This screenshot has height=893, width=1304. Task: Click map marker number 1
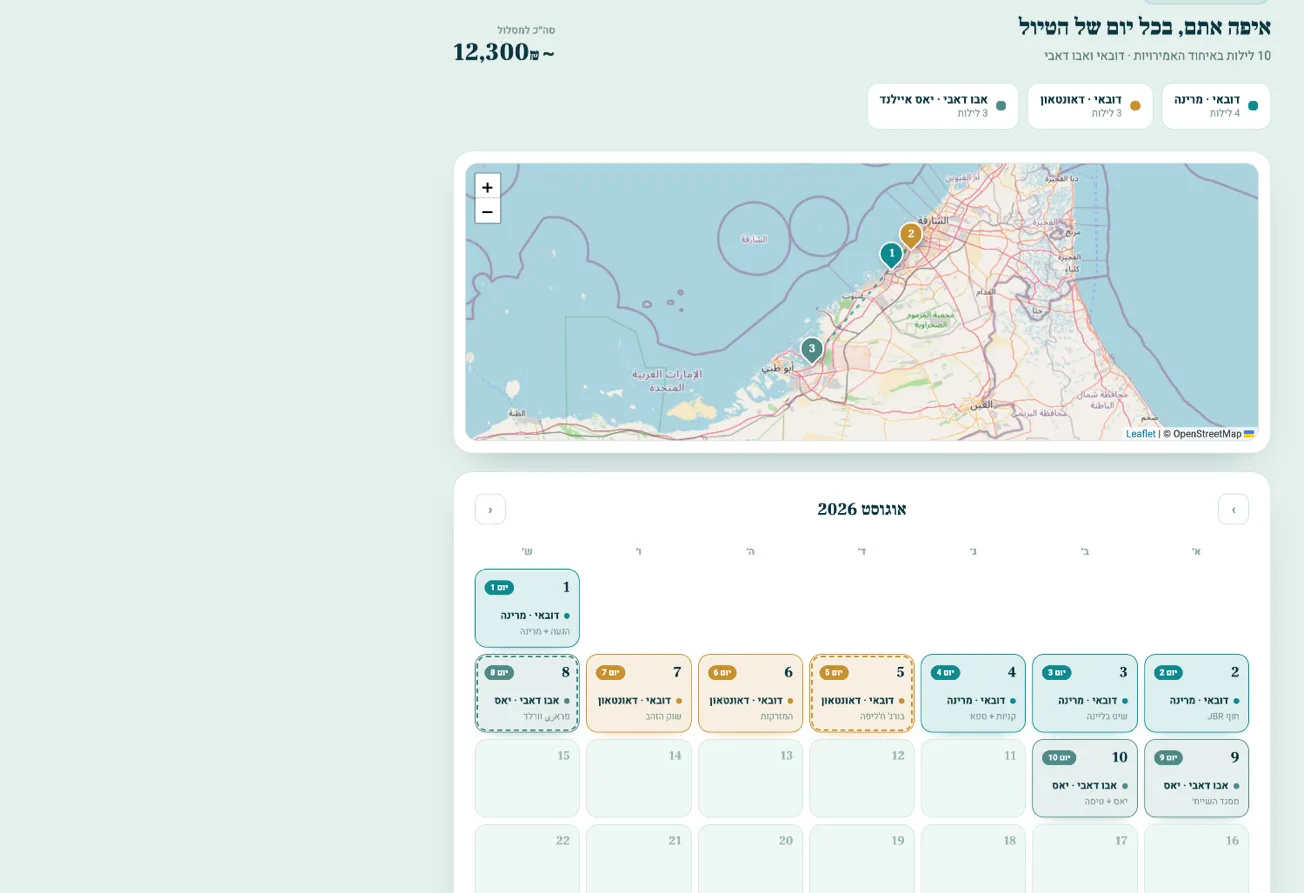point(891,255)
